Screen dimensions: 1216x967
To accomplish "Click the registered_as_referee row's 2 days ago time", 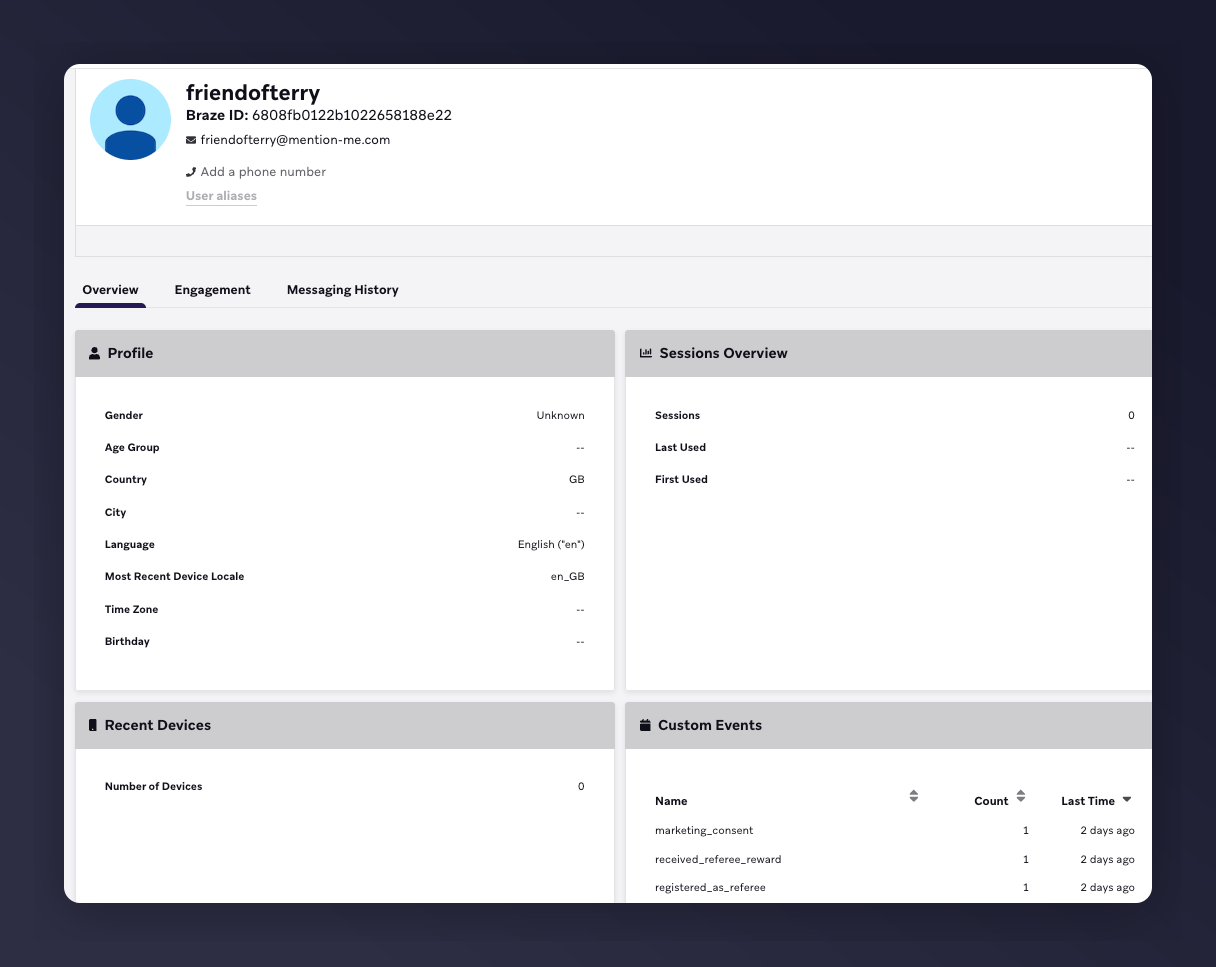I will point(1107,888).
